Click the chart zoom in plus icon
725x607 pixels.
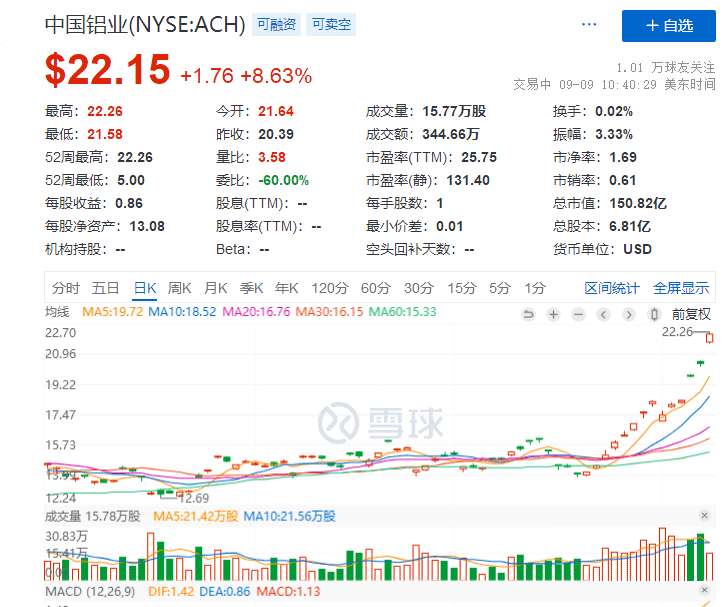[553, 315]
